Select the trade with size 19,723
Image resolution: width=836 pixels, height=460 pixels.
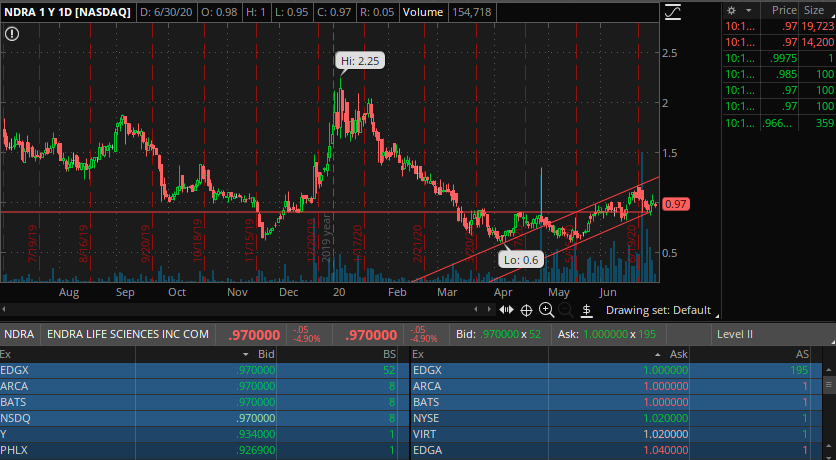coord(779,26)
